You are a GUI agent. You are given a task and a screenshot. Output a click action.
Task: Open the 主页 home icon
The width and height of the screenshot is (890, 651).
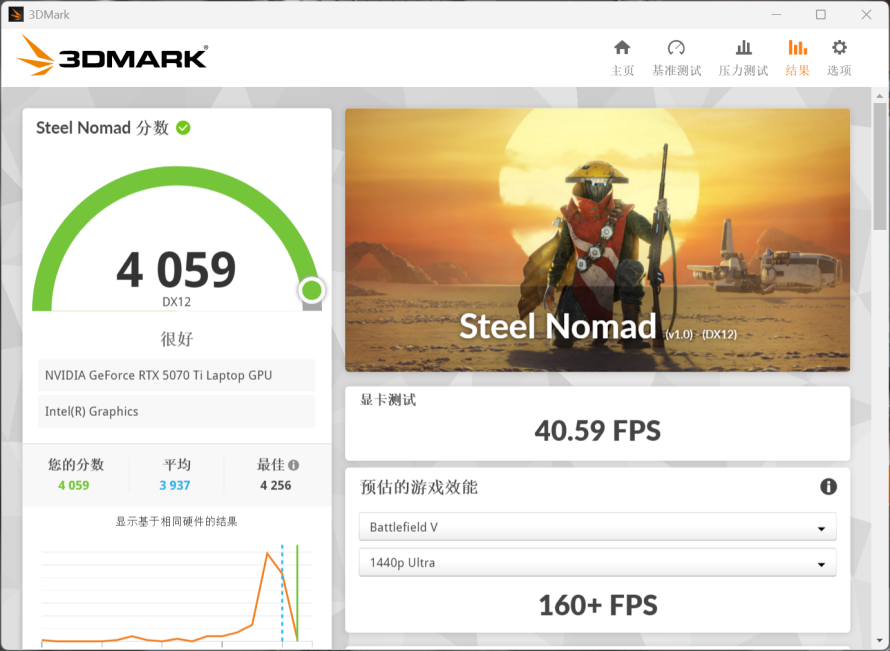(622, 49)
